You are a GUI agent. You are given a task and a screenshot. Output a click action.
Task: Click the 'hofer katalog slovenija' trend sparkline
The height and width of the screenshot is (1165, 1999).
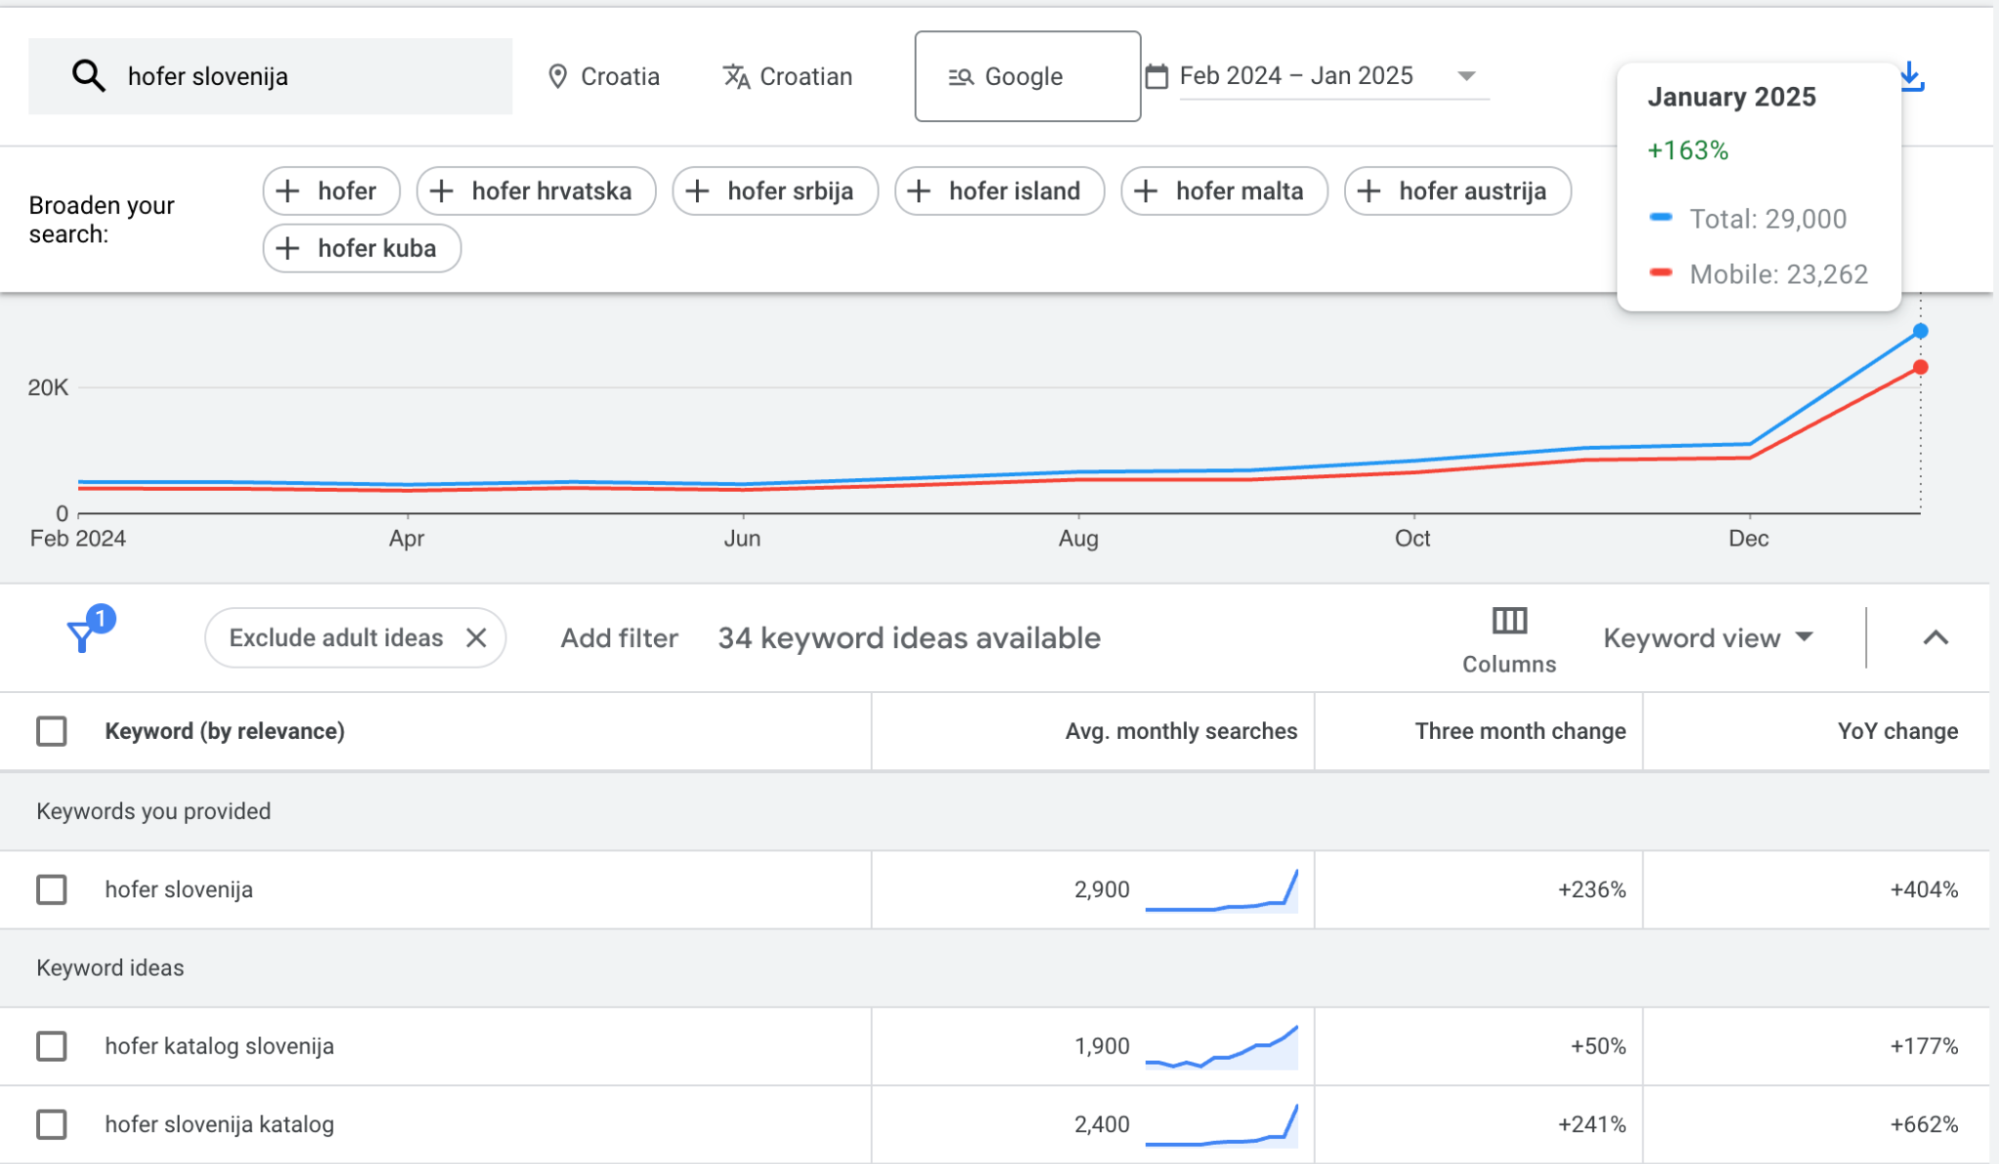coord(1221,1047)
